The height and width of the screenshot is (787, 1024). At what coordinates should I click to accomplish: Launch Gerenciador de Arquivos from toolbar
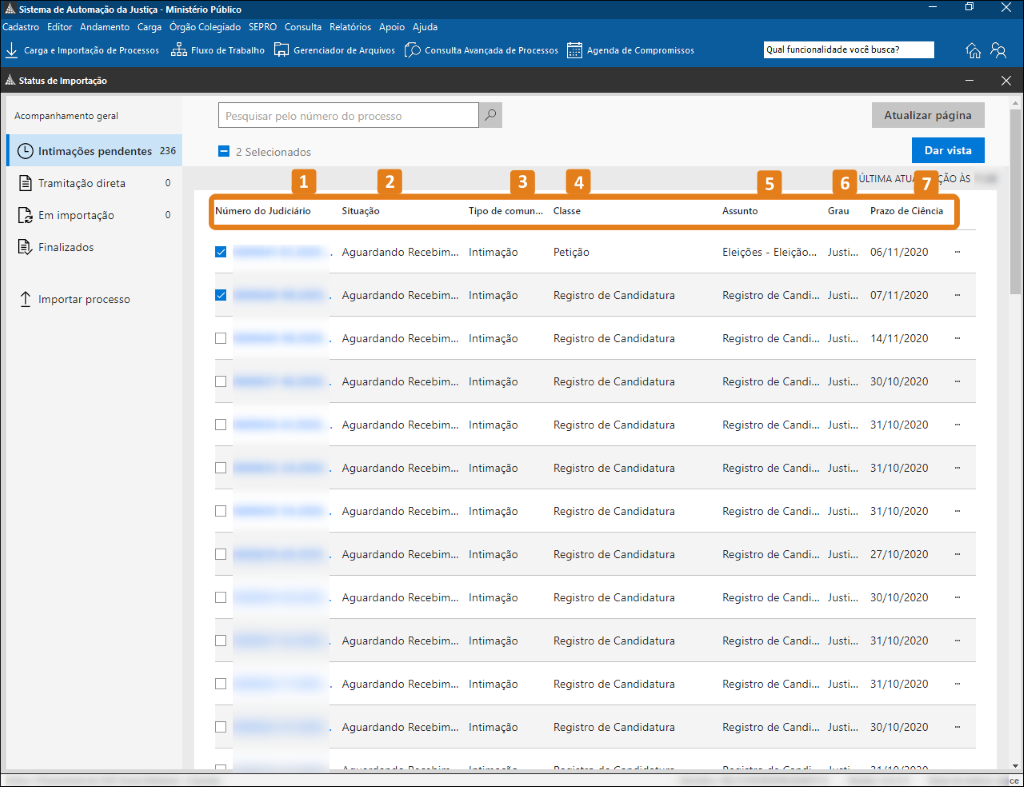point(282,50)
